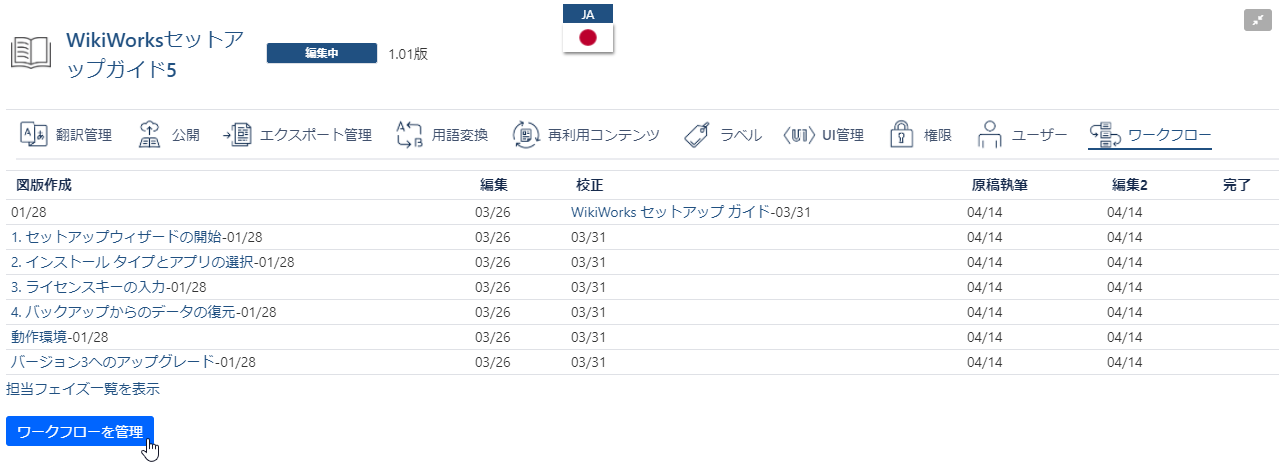Click the エクスポート管理 export icon
Image resolution: width=1279 pixels, height=465 pixels.
[238, 135]
